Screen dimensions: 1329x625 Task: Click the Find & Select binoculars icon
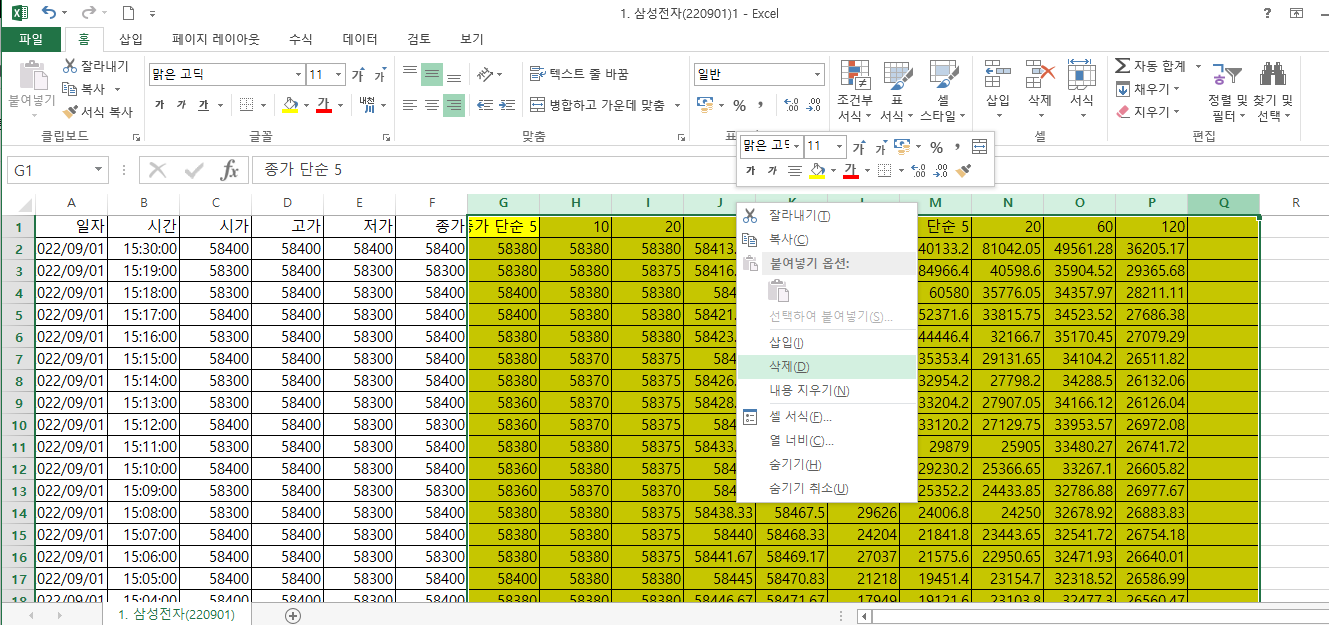1273,73
